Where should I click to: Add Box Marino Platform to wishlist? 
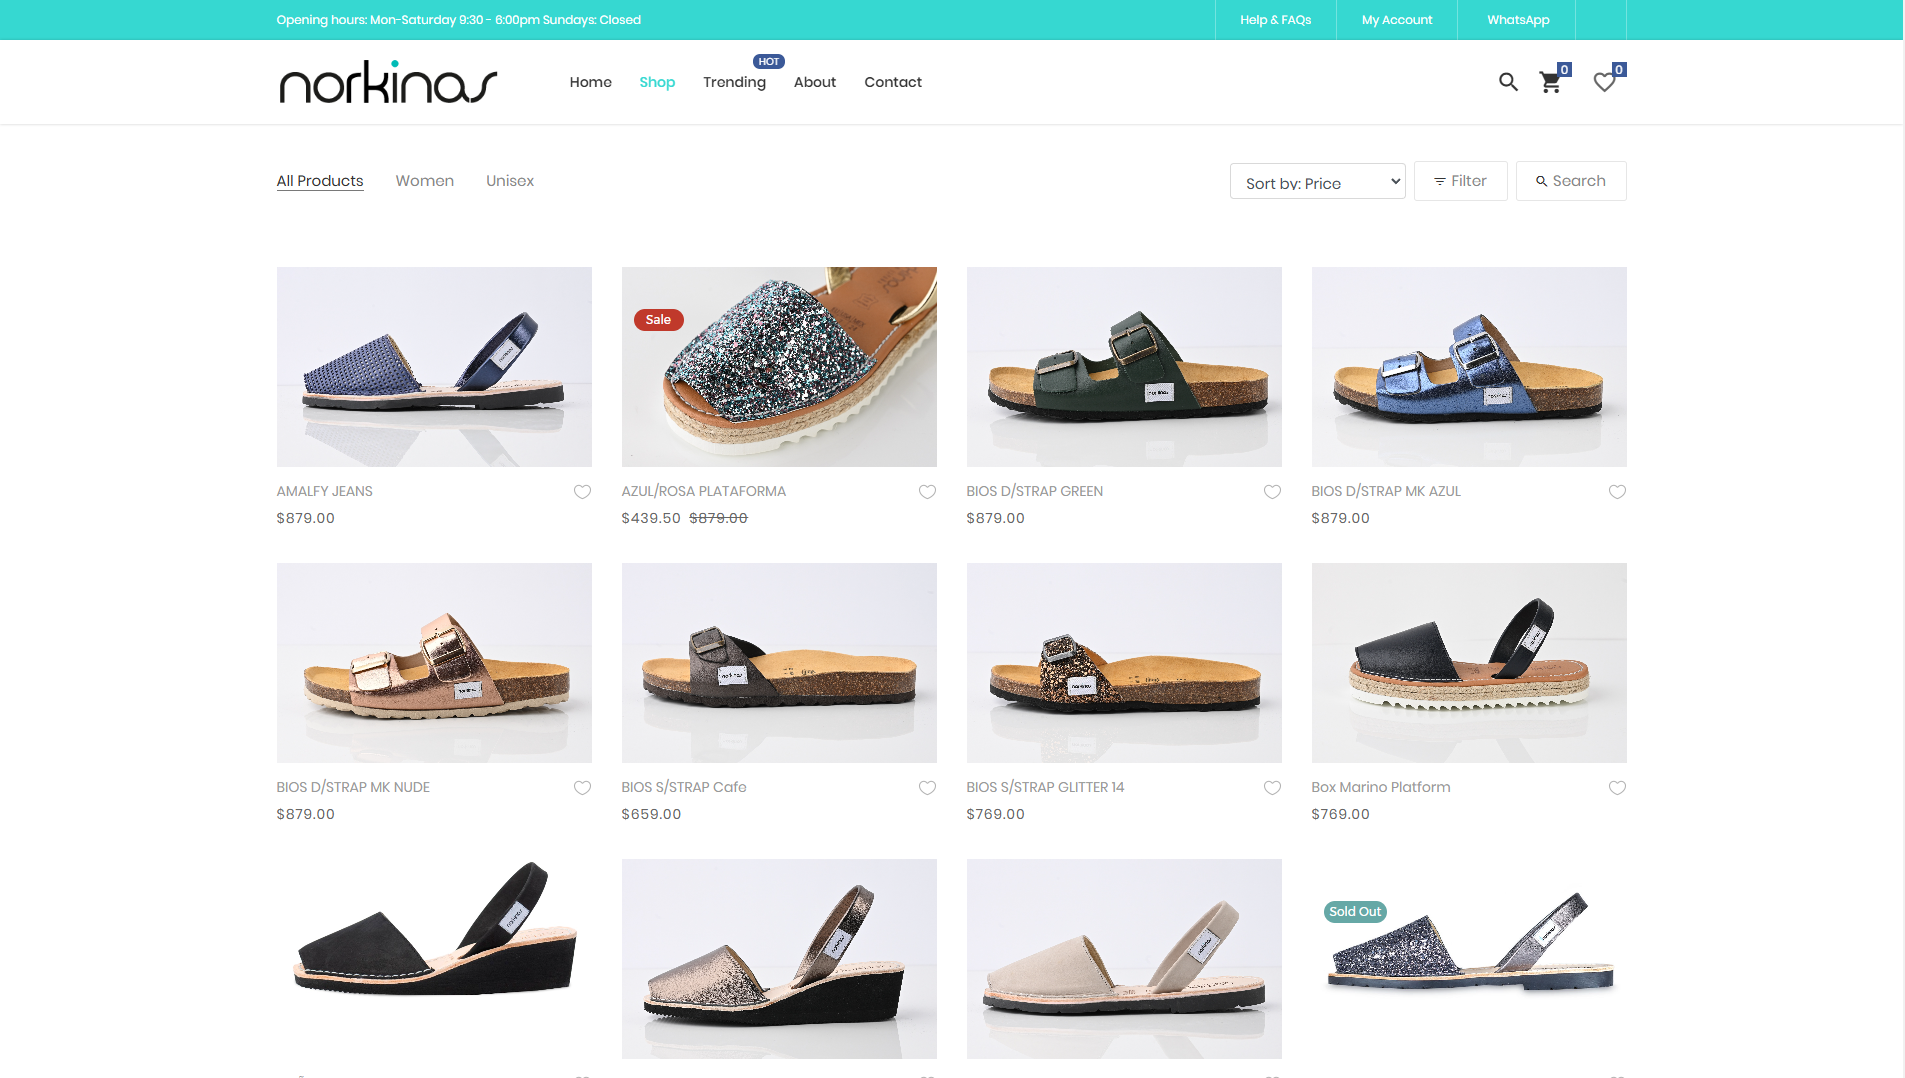pos(1617,787)
